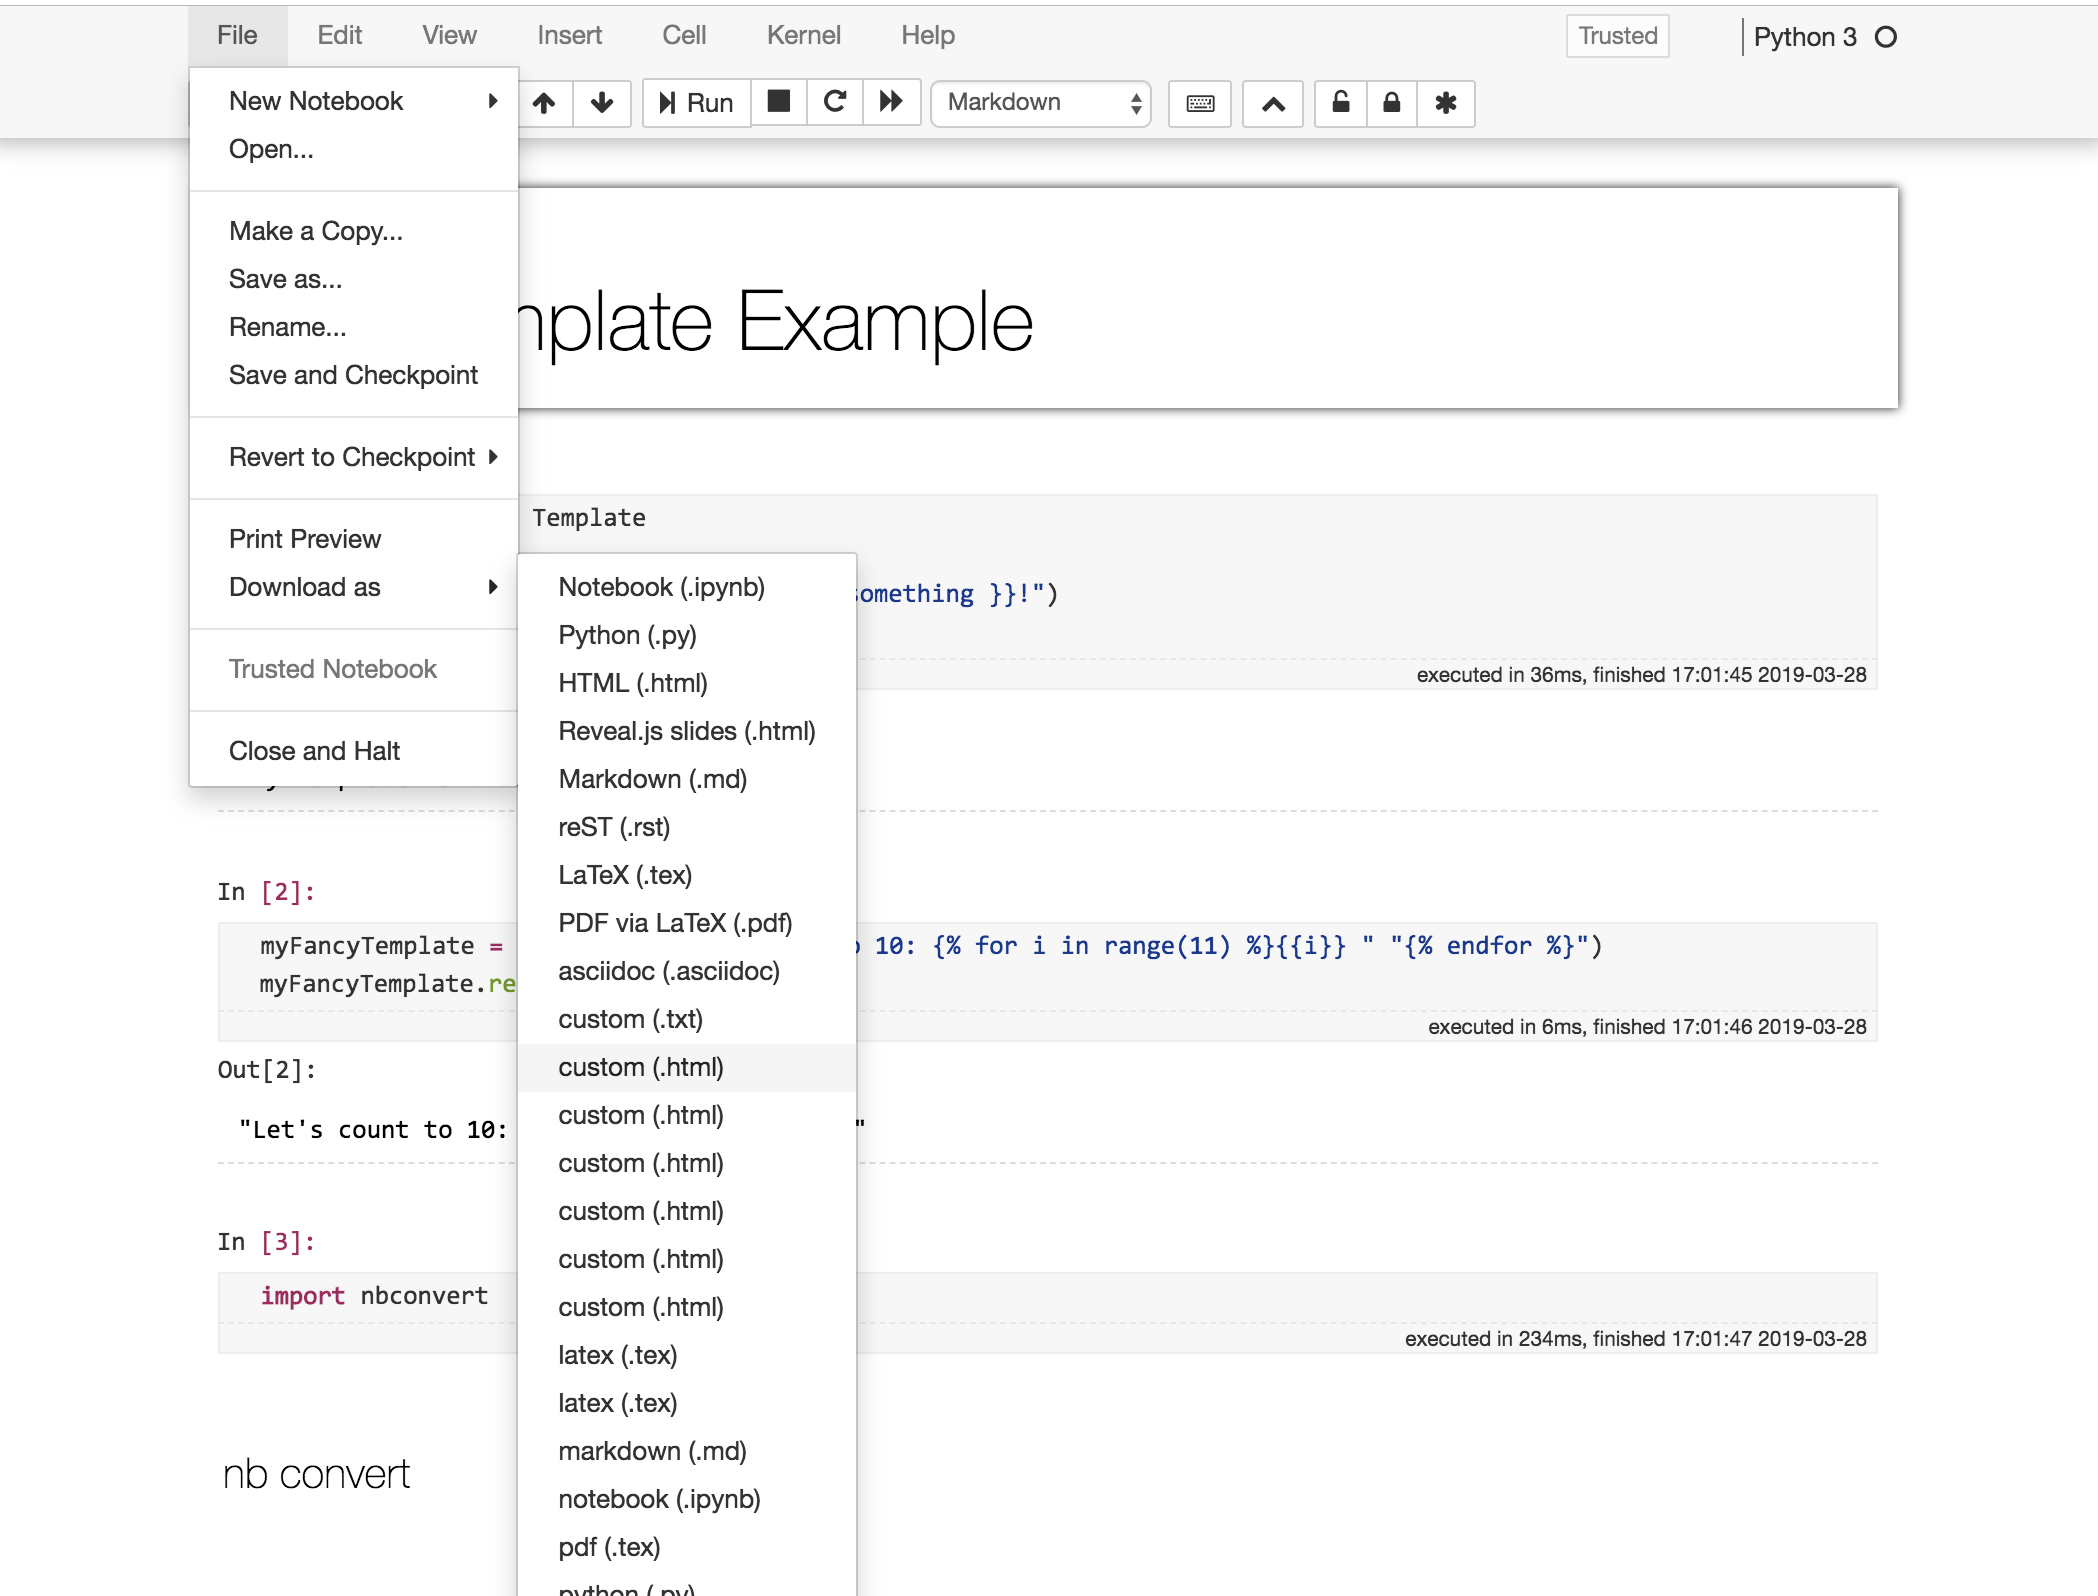Click the Trusted button
The width and height of the screenshot is (2098, 1596).
coord(1617,36)
